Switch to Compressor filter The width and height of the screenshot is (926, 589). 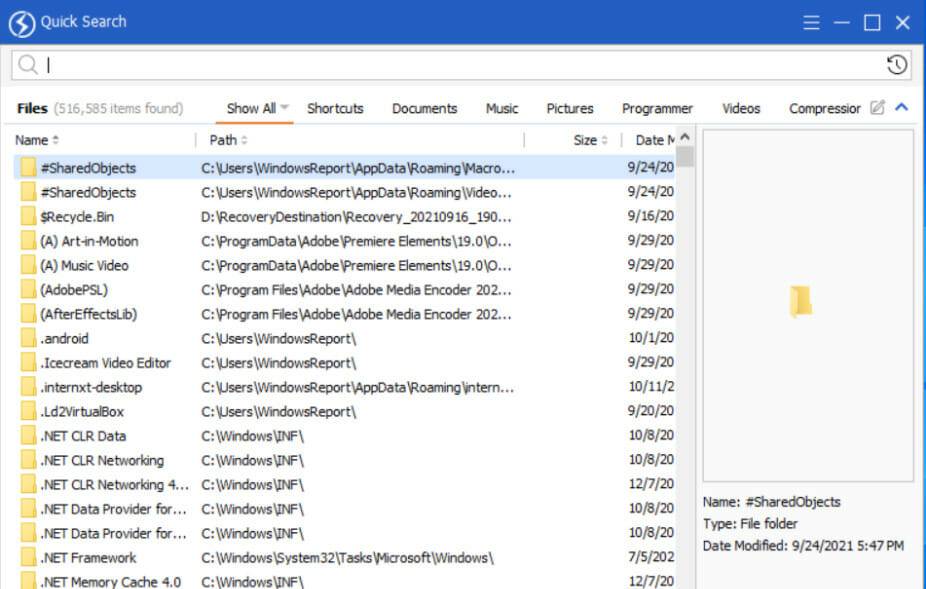click(824, 109)
